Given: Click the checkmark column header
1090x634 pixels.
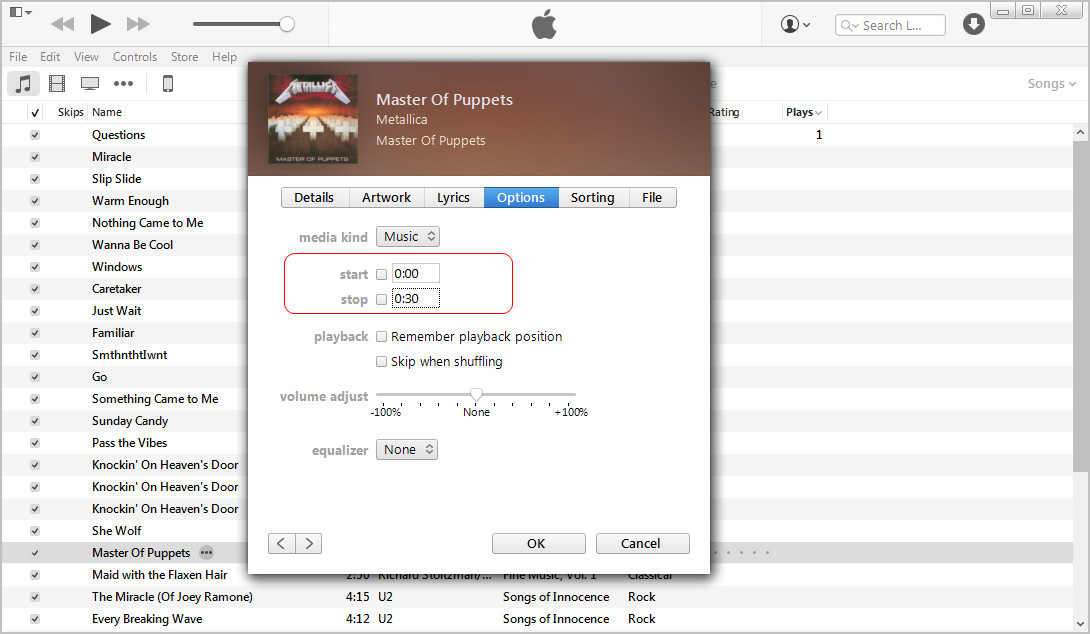Looking at the screenshot, I should pyautogui.click(x=35, y=113).
